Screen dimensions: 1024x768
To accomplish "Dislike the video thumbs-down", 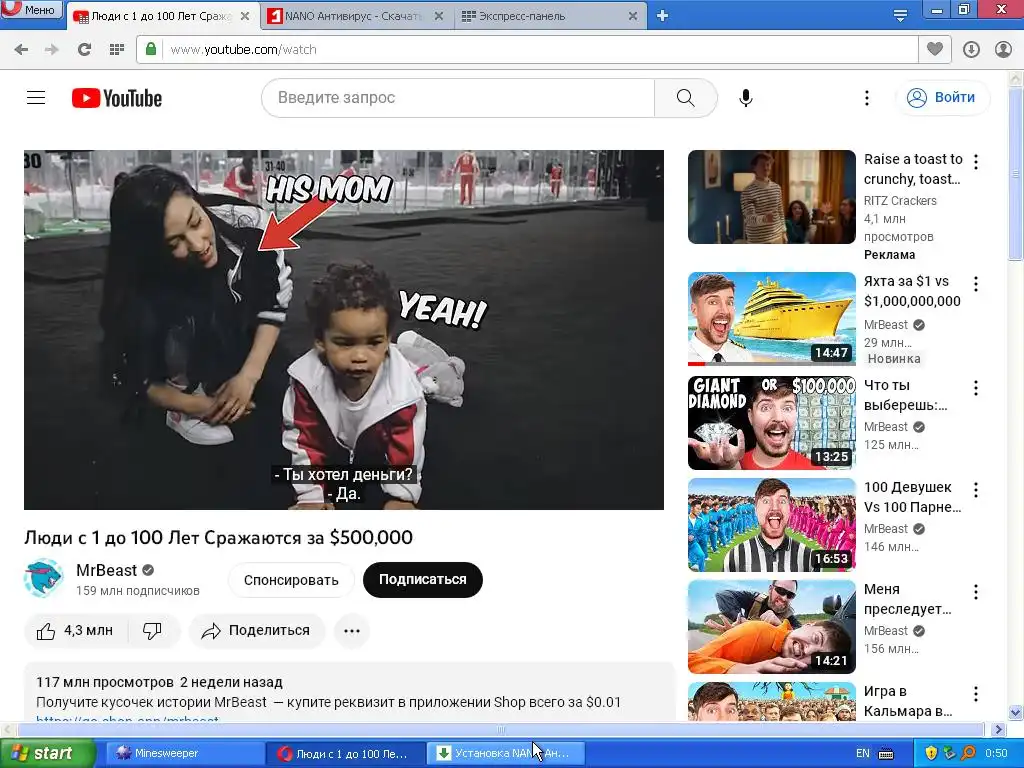I will [x=153, y=631].
